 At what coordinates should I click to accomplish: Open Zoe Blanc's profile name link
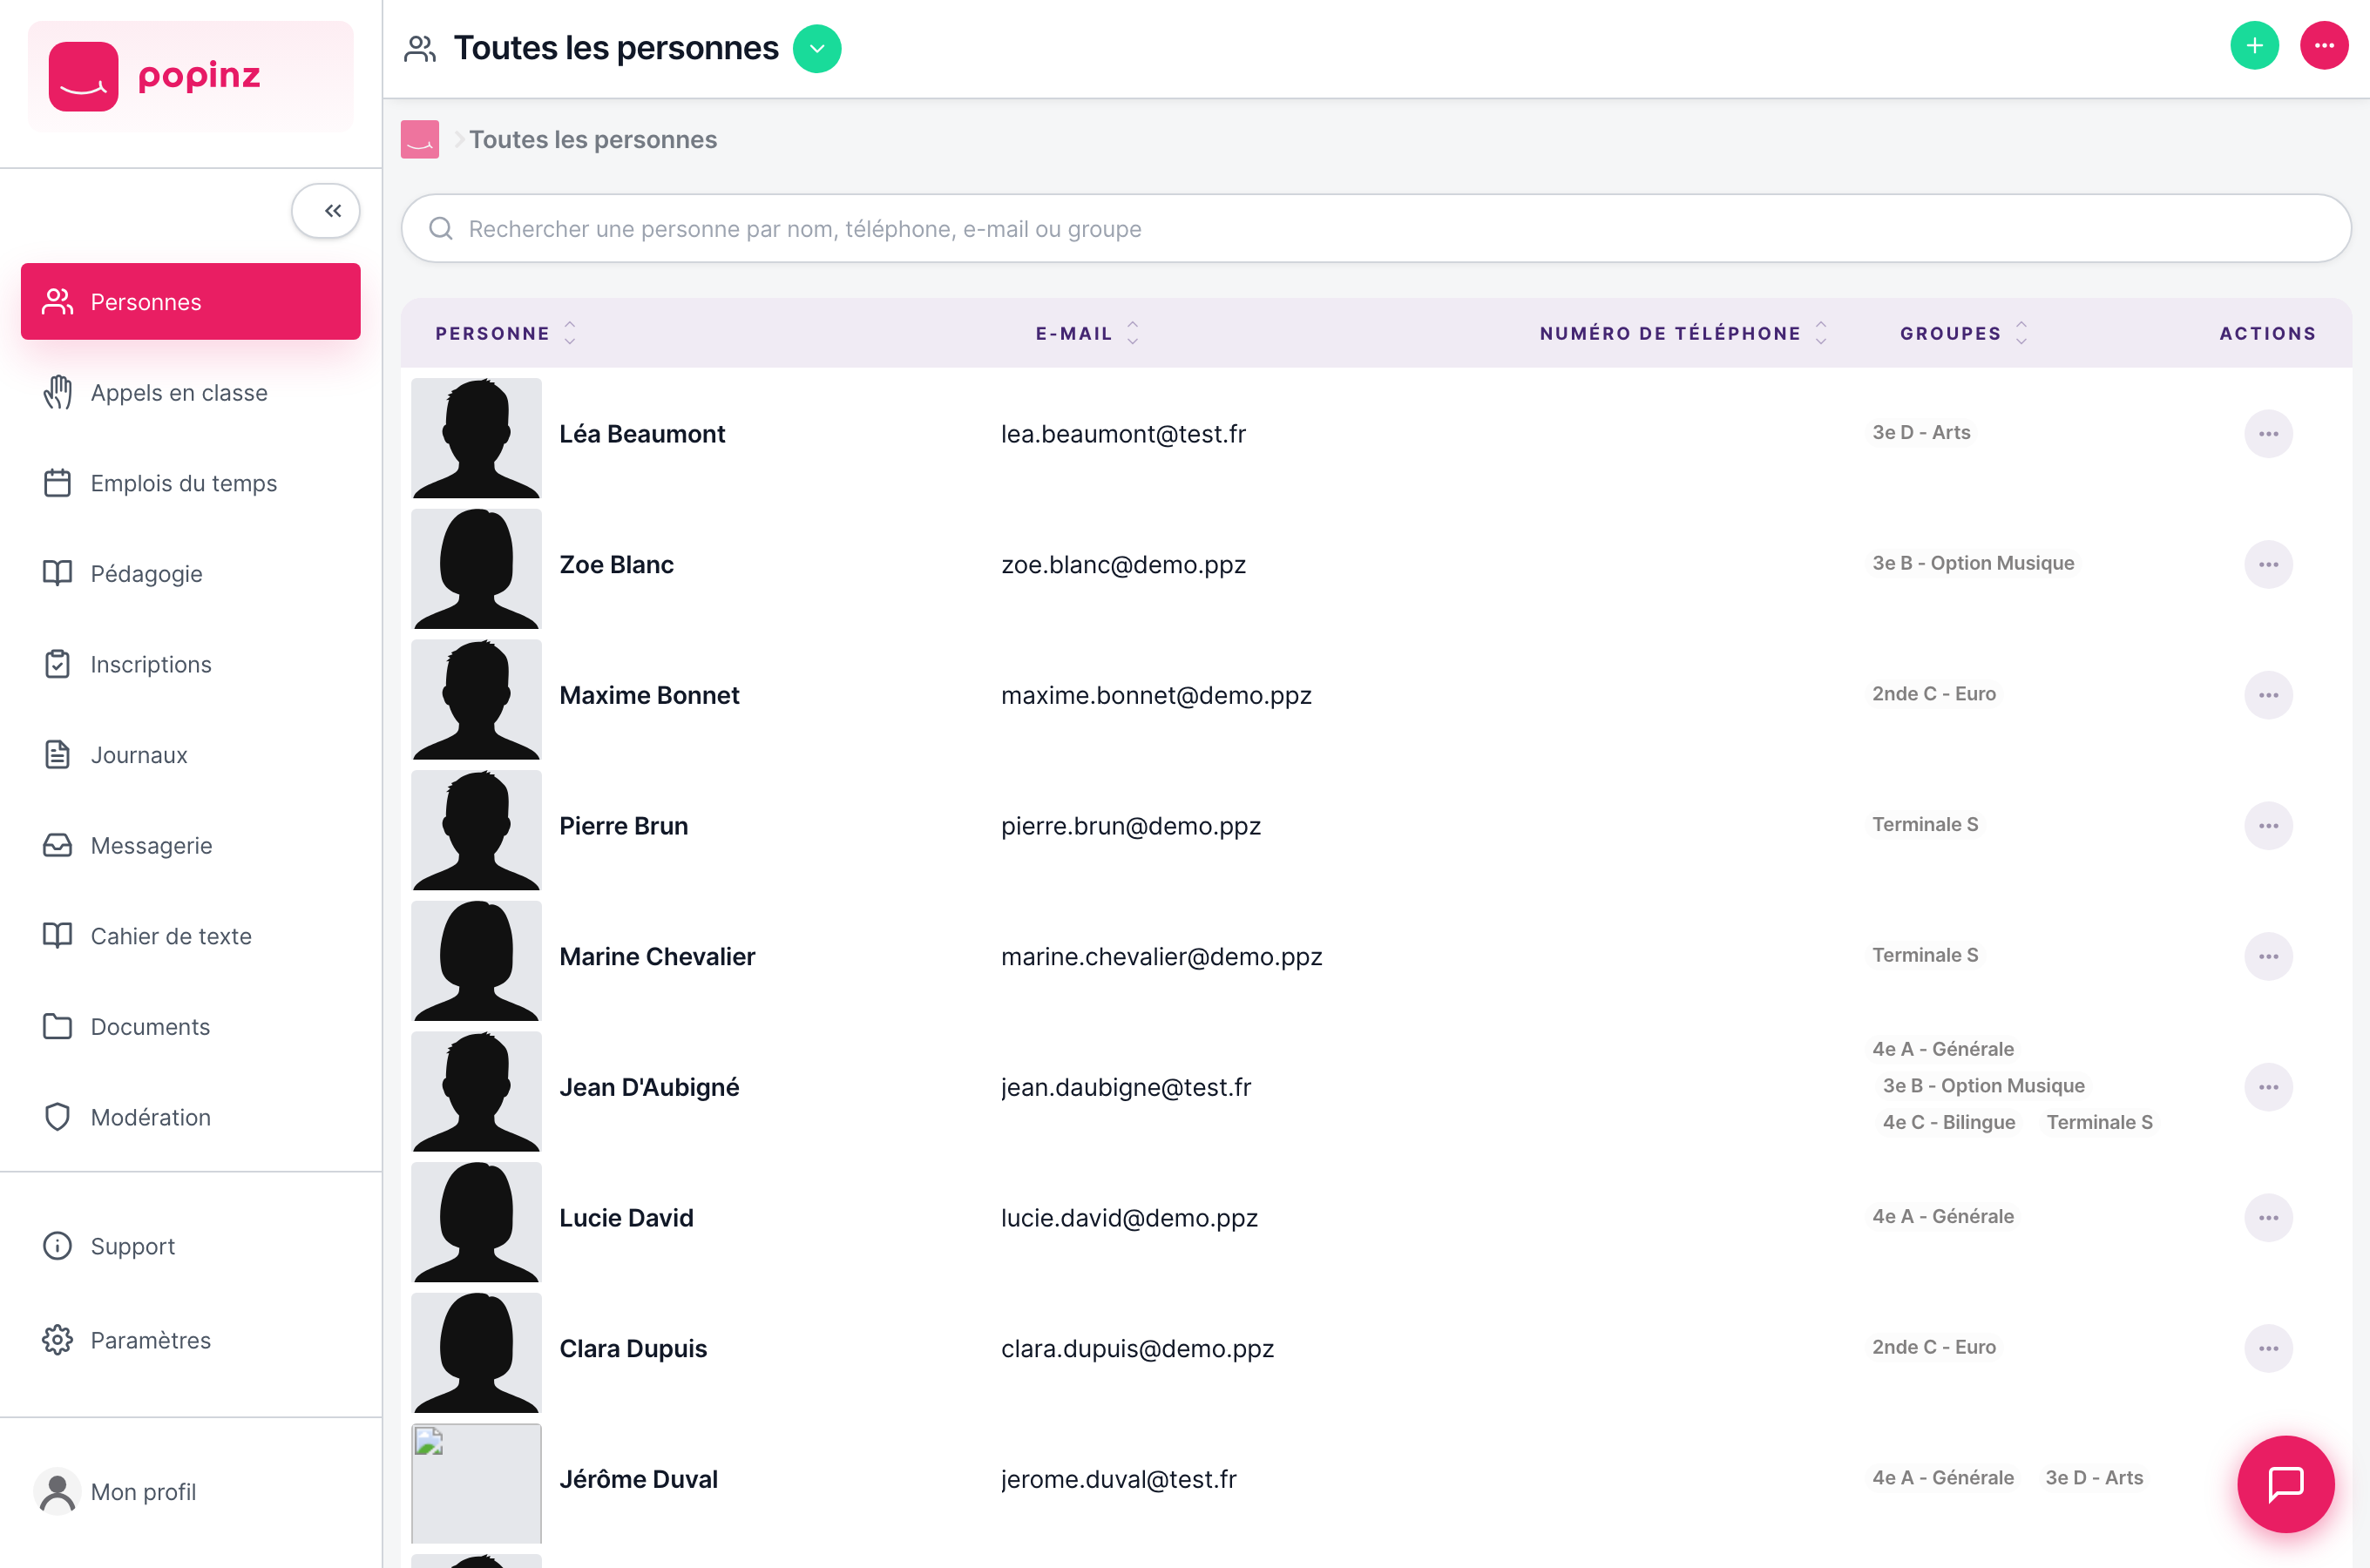[616, 565]
